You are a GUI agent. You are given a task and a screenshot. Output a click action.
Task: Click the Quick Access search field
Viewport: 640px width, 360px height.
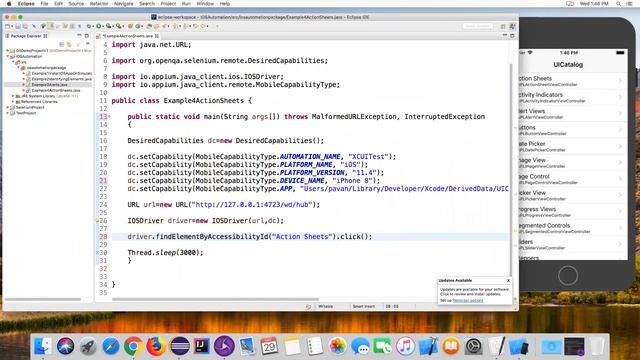tap(477, 26)
